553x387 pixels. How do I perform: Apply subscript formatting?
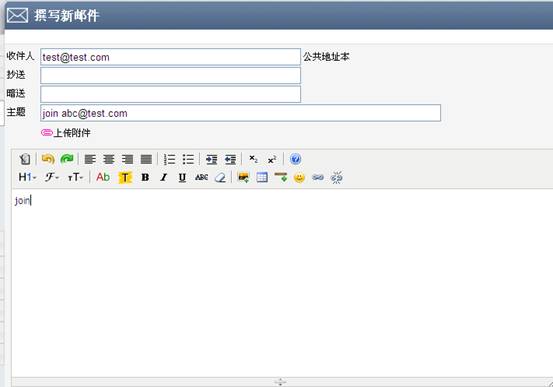tap(254, 159)
